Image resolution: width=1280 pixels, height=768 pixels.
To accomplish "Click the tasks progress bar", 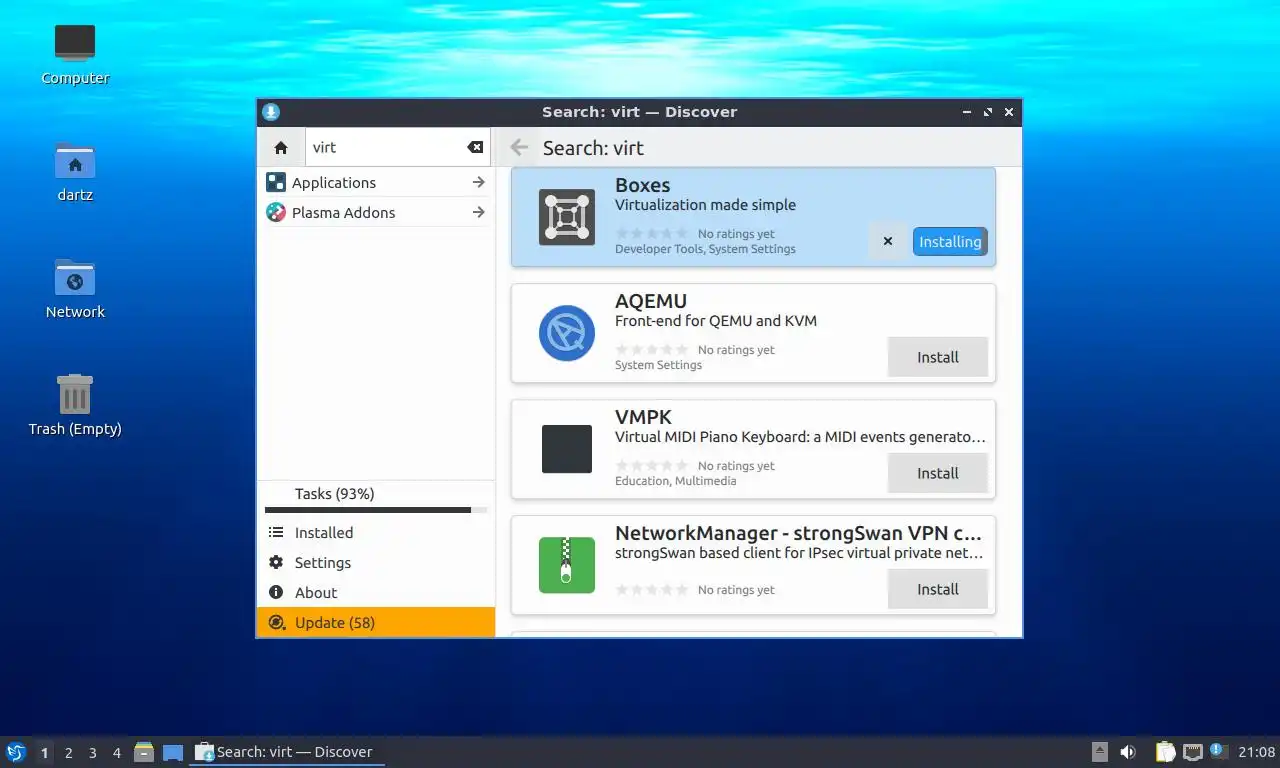I will (376, 510).
